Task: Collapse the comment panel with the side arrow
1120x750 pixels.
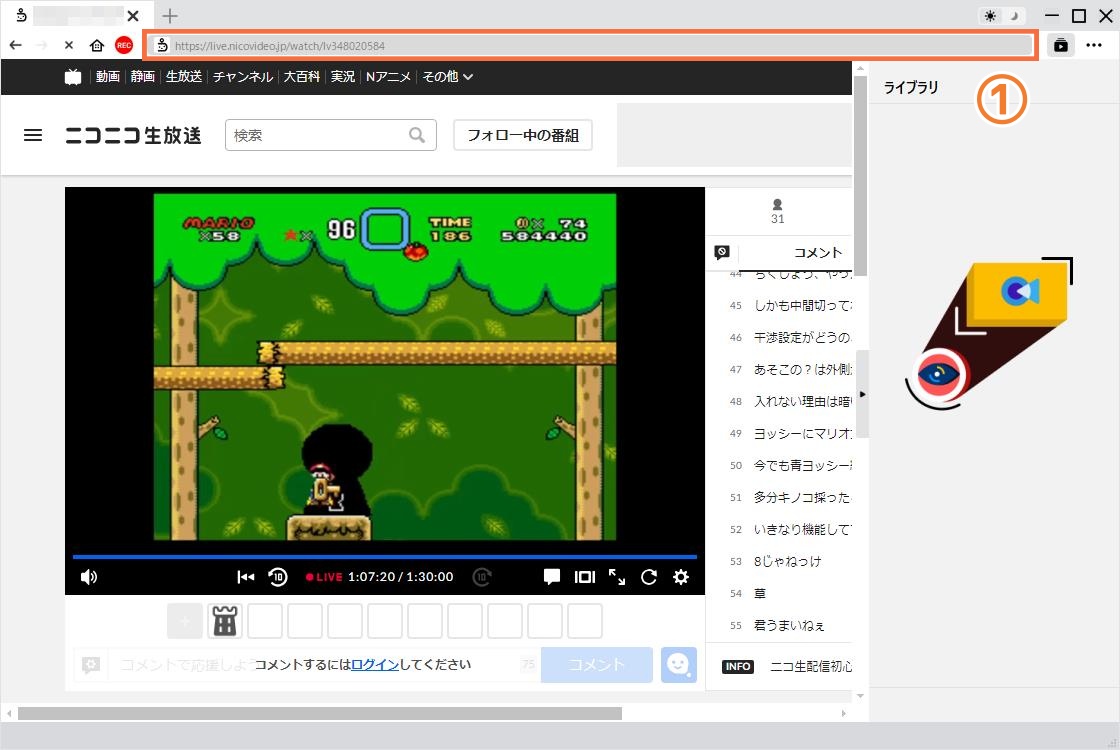Action: pyautogui.click(x=862, y=394)
